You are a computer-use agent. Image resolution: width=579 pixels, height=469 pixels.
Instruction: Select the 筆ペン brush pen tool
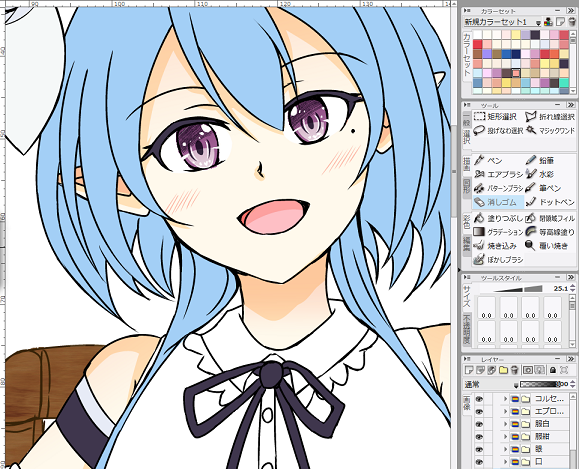[543, 188]
